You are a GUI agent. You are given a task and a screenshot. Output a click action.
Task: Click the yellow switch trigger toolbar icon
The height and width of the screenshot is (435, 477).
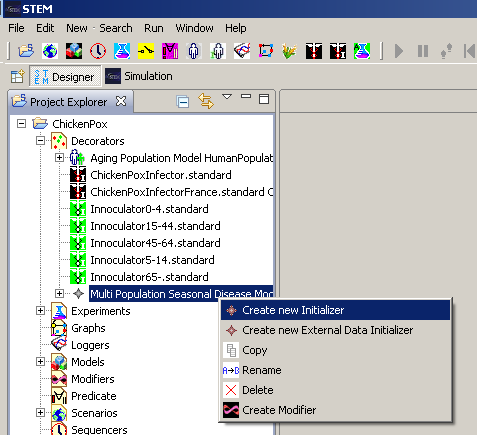(x=146, y=51)
